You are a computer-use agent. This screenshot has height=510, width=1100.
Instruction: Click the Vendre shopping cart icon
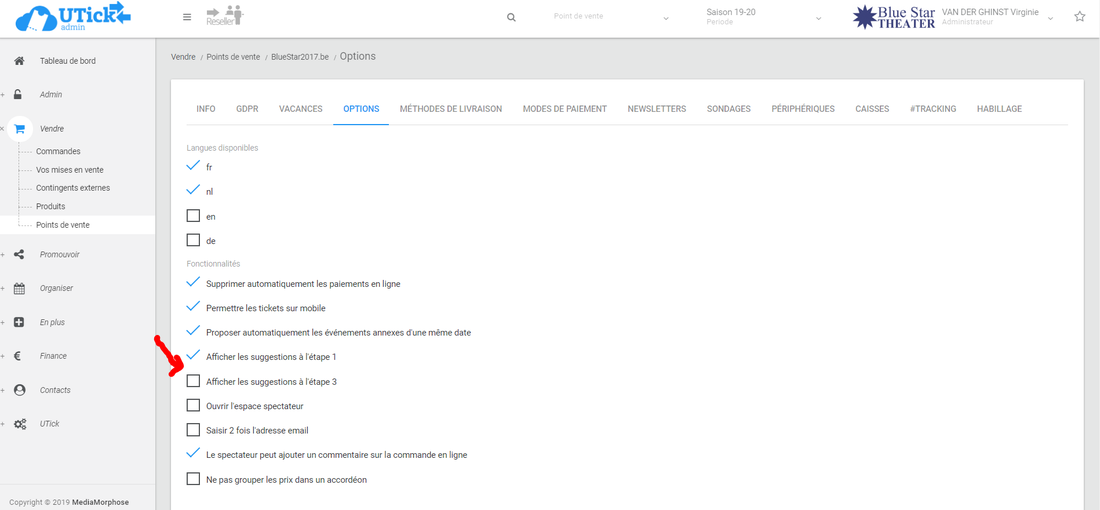[x=19, y=129]
